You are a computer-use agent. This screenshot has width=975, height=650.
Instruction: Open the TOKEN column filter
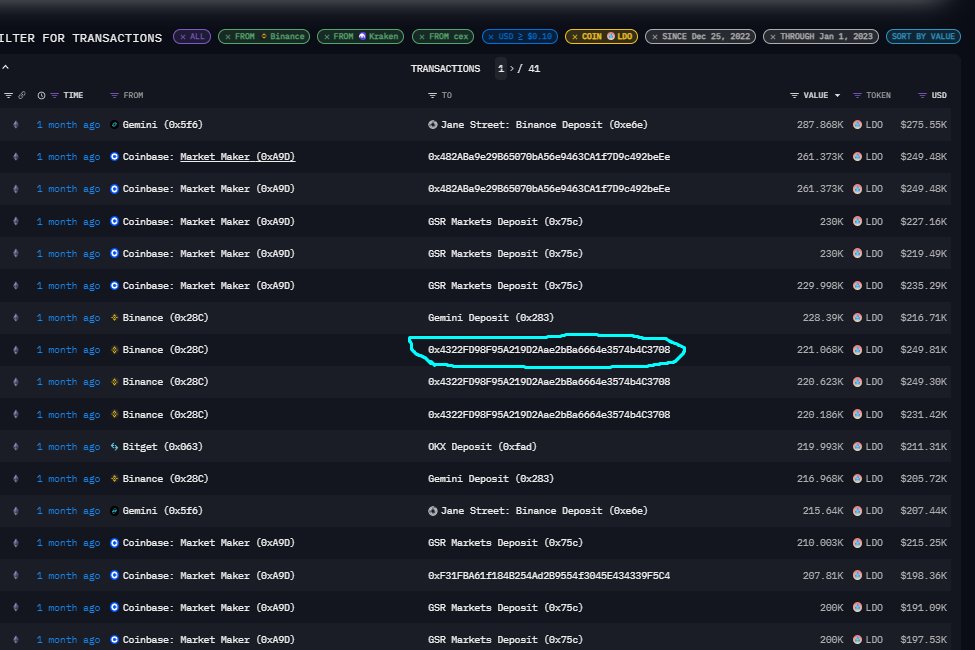tap(857, 95)
